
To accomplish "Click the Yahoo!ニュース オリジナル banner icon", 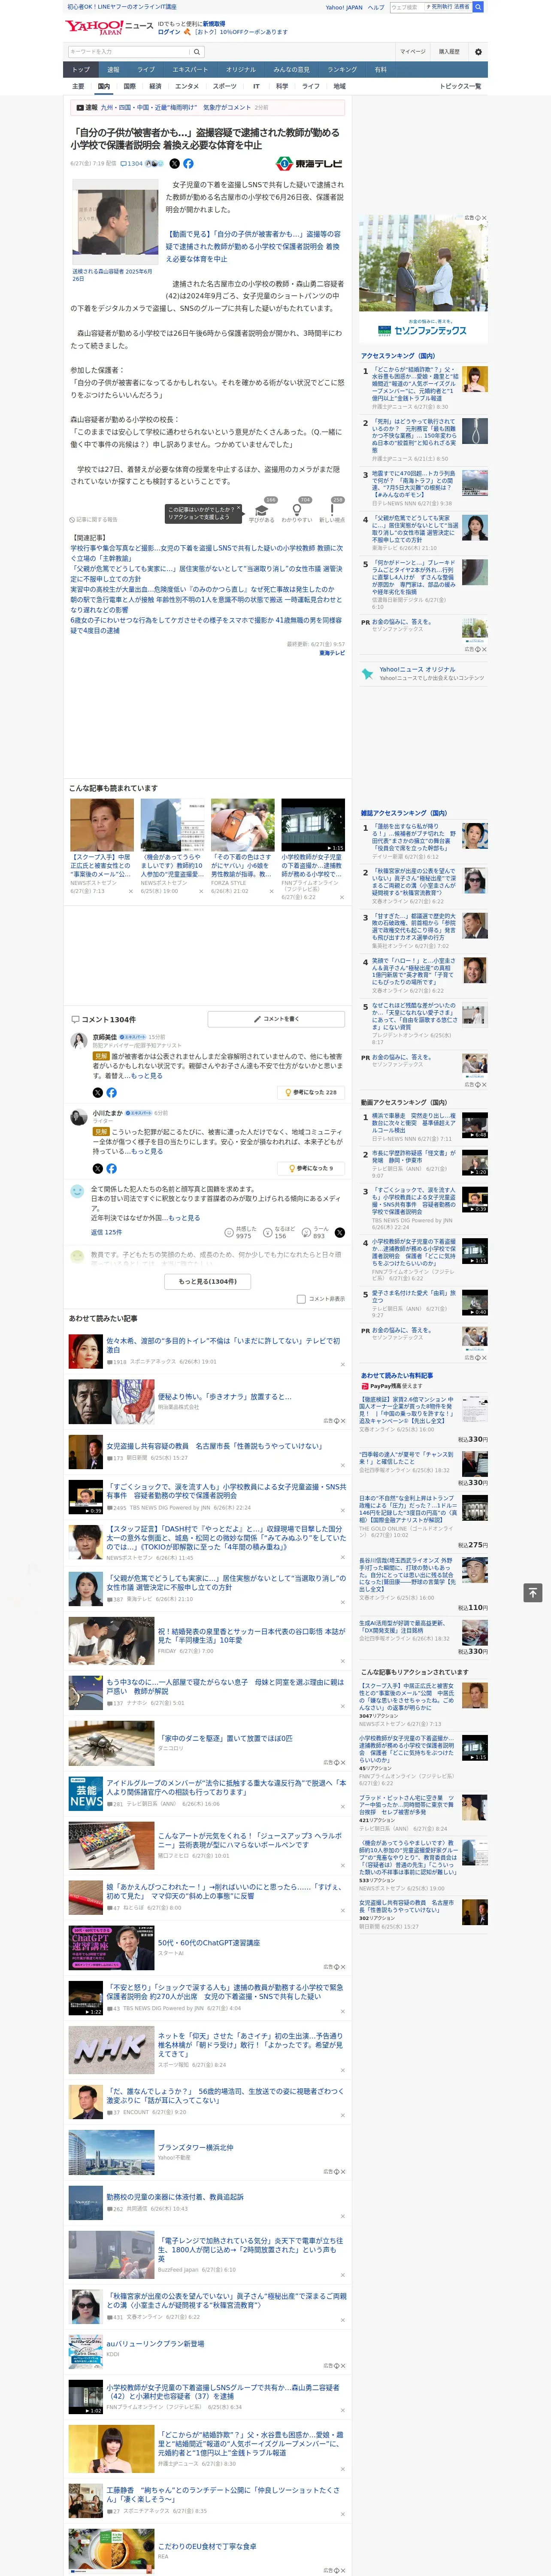I will click(x=368, y=673).
